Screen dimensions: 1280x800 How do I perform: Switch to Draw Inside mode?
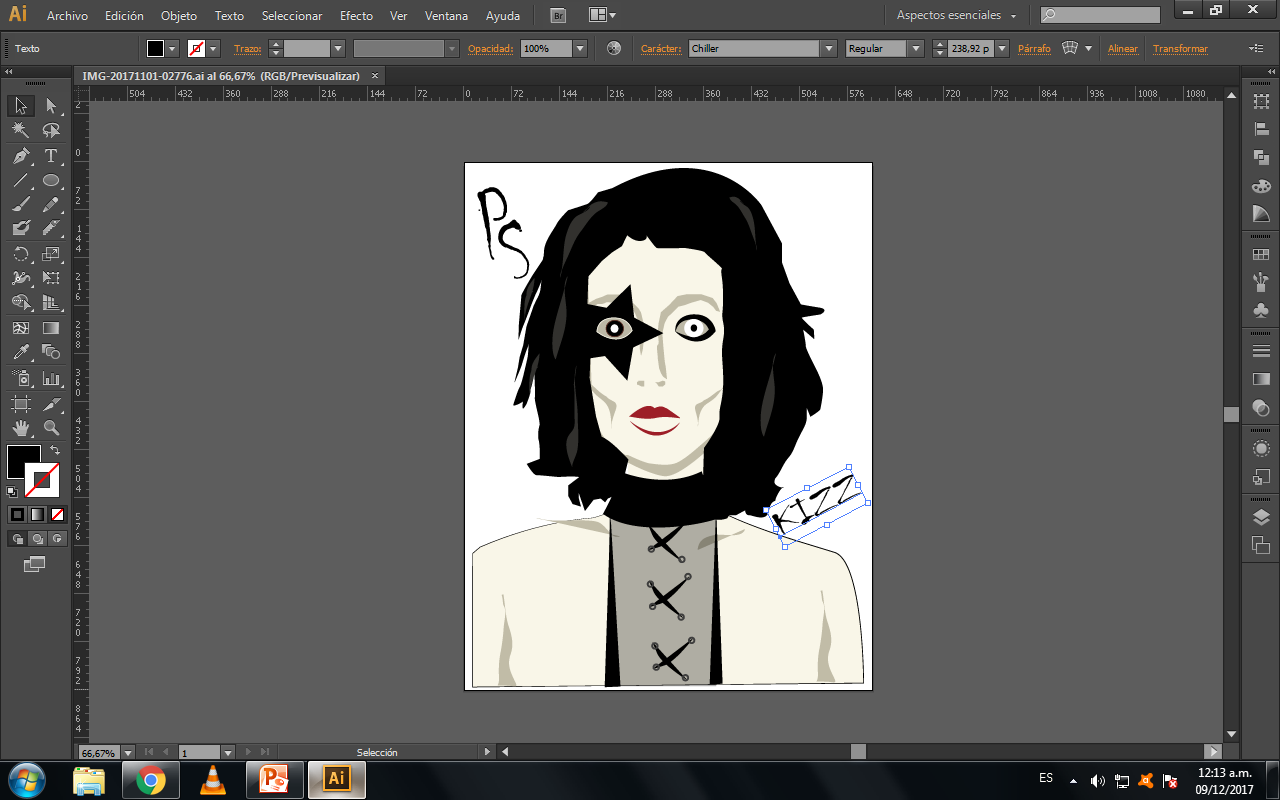(x=57, y=539)
